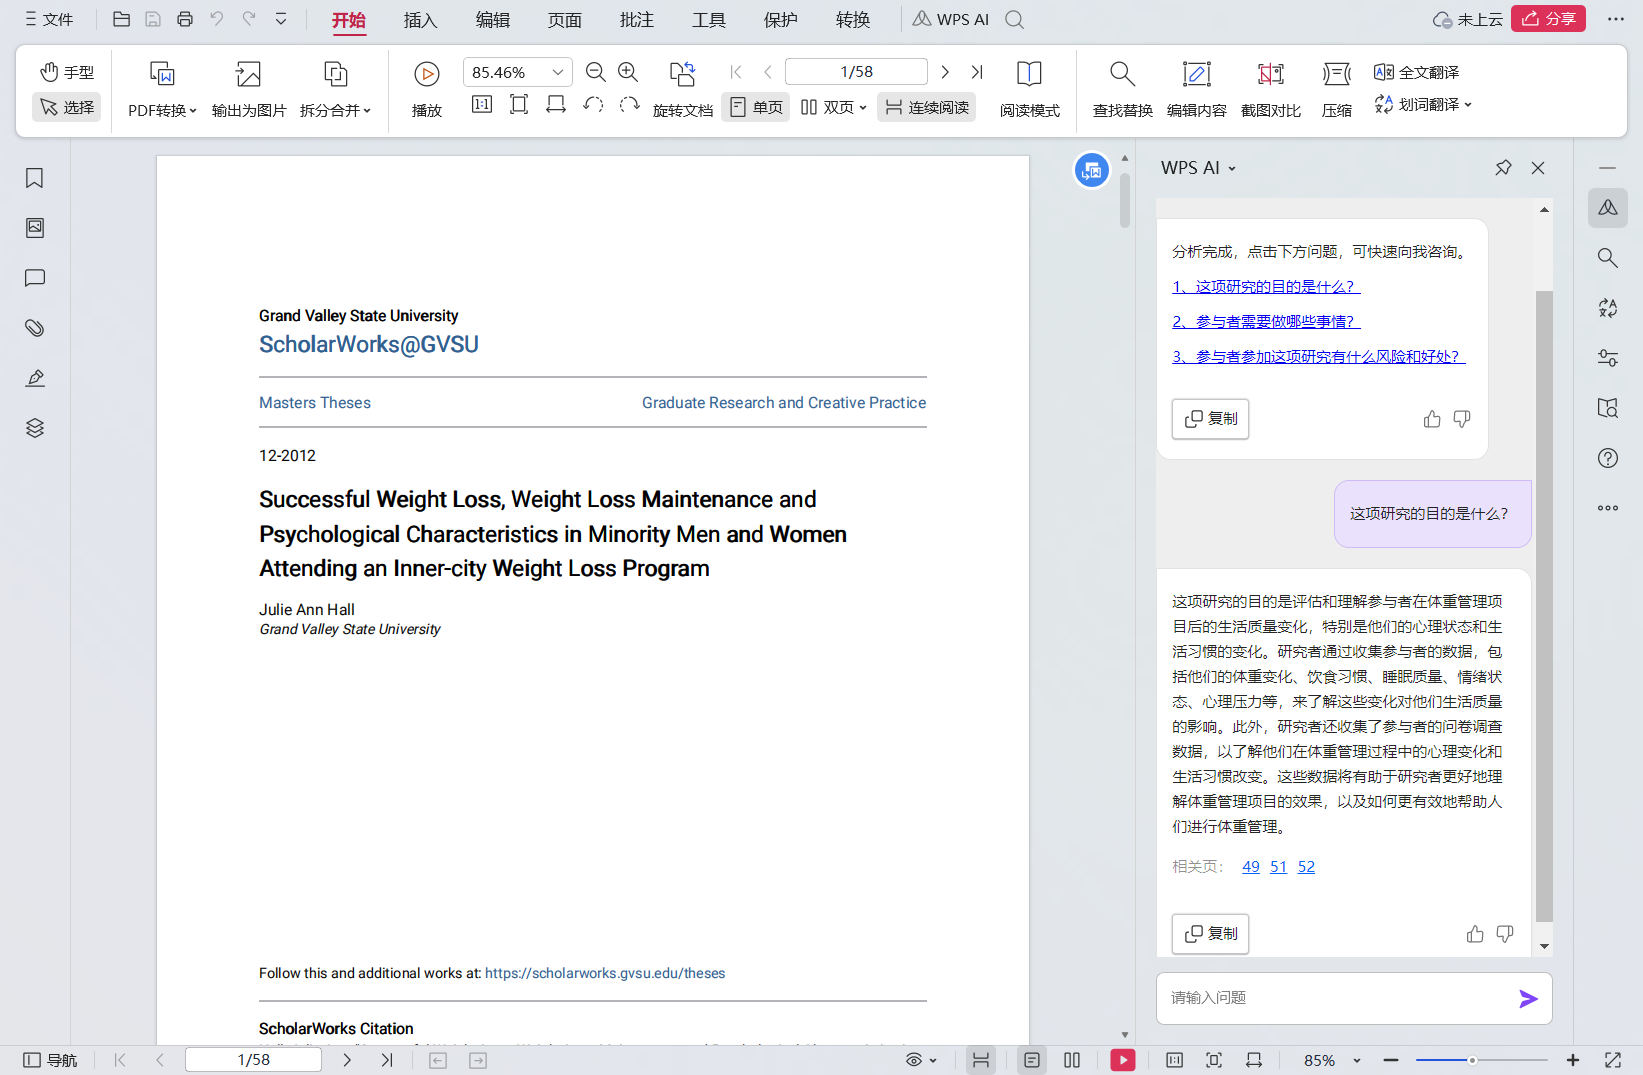Click the PDF转换 convert icon

[162, 74]
